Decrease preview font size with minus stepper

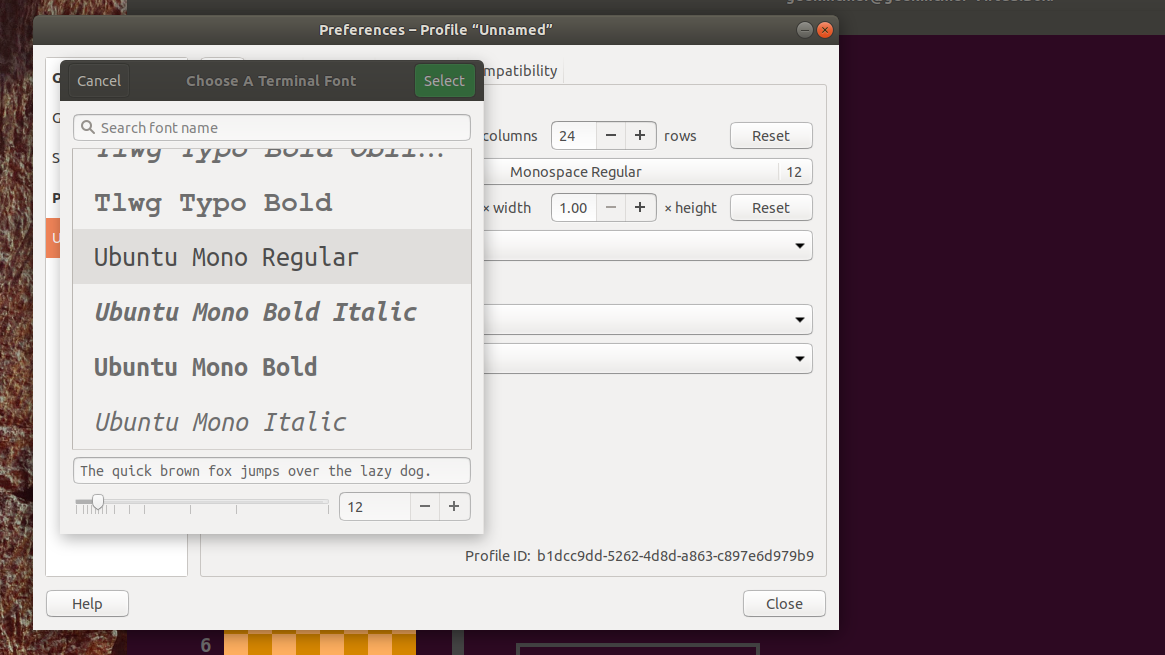click(424, 506)
